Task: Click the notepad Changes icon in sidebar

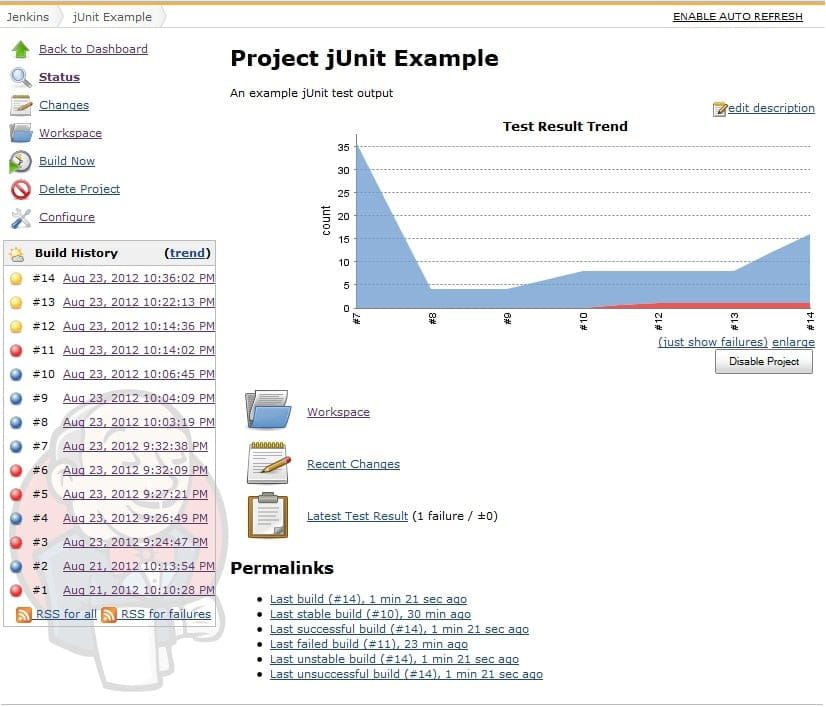Action: point(20,105)
